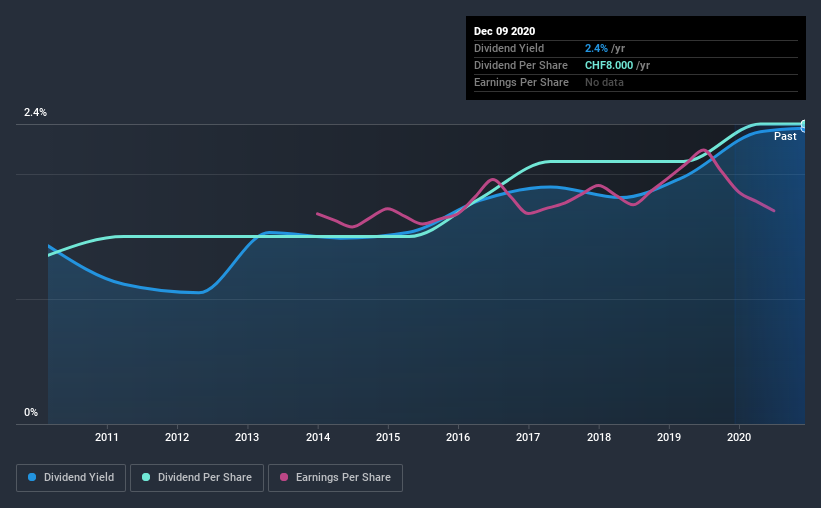Click the pink Earnings Per Share legend dot
The width and height of the screenshot is (821, 508).
284,477
